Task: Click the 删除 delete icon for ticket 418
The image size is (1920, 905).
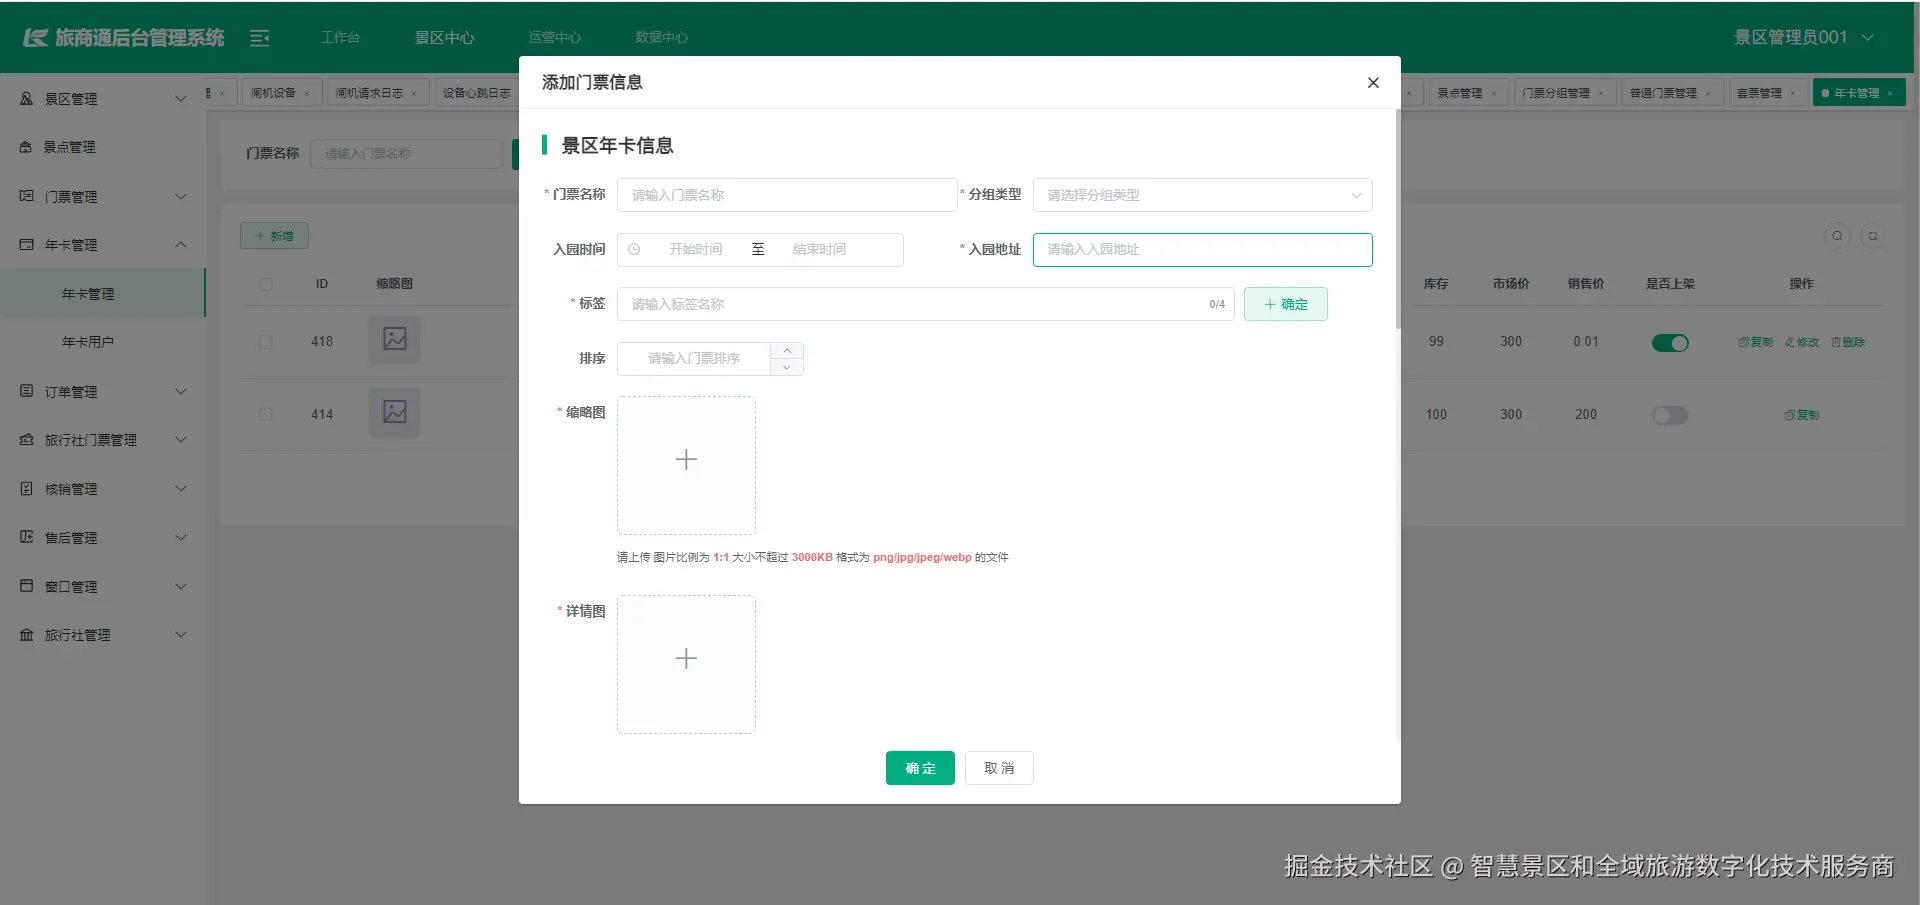Action: pyautogui.click(x=1848, y=341)
